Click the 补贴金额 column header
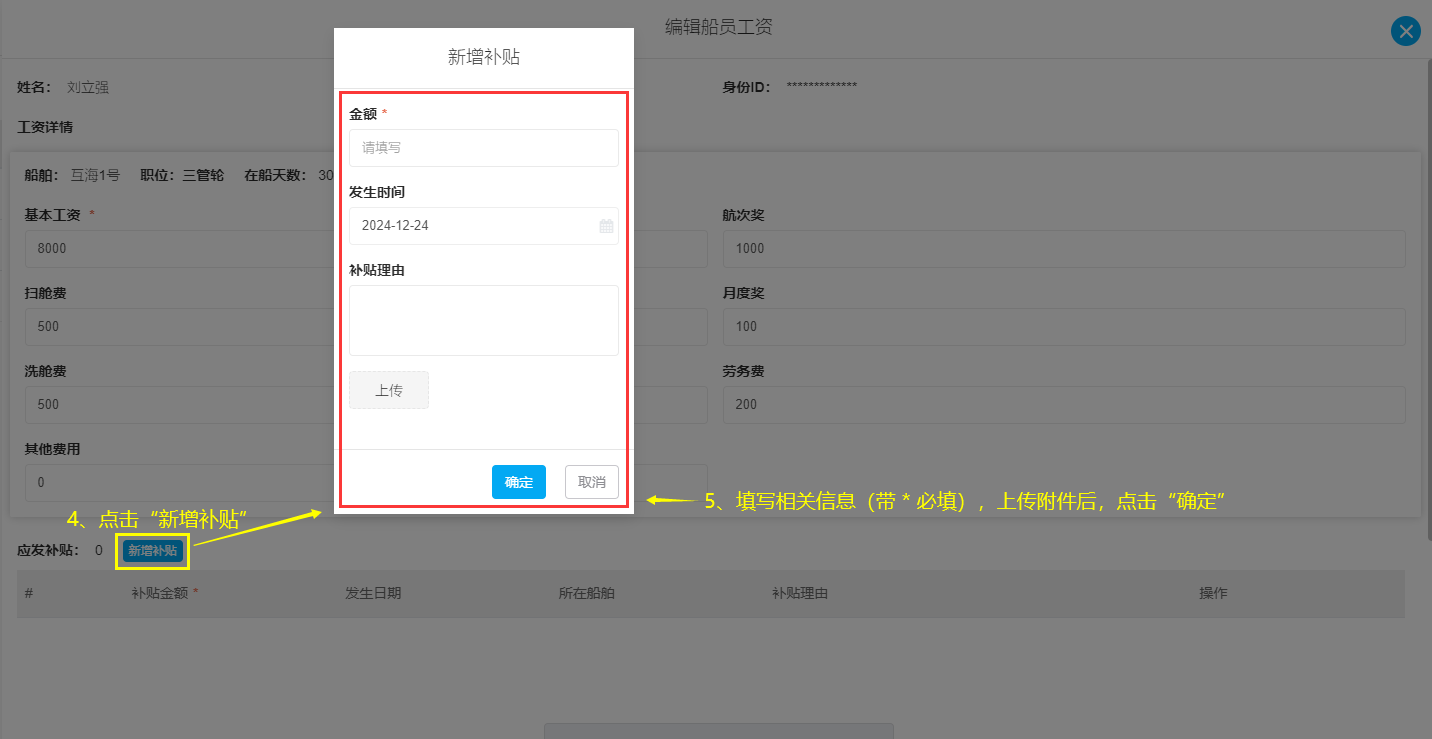The image size is (1432, 739). (160, 593)
